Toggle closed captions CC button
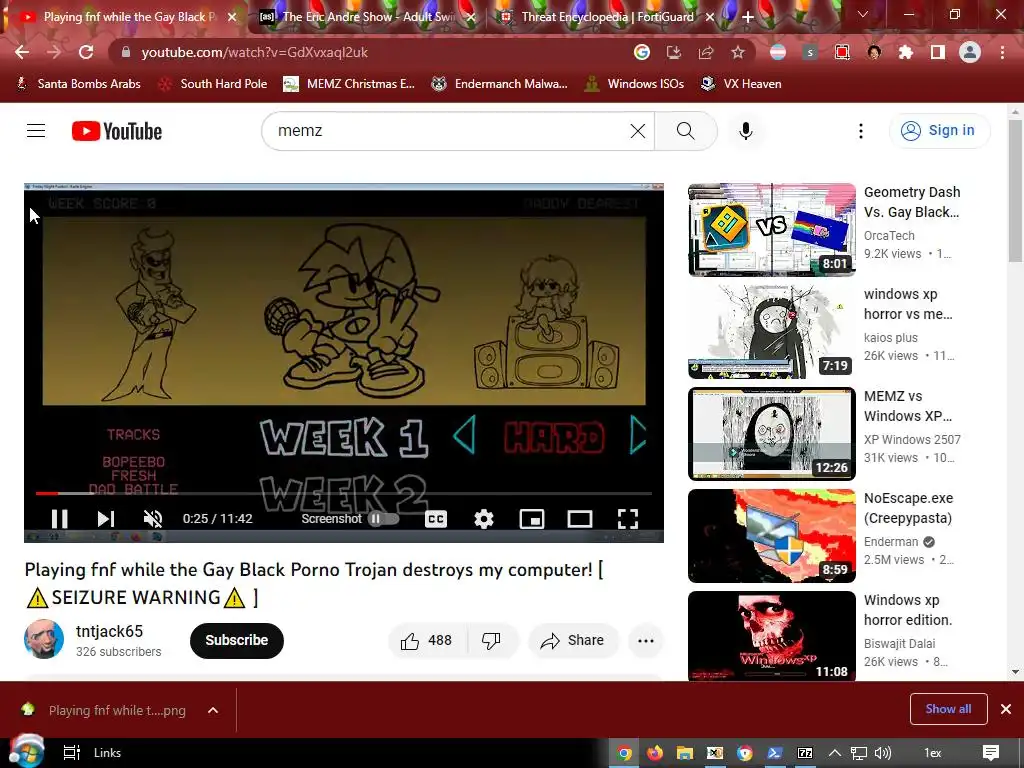Viewport: 1024px width, 768px height. (x=436, y=519)
